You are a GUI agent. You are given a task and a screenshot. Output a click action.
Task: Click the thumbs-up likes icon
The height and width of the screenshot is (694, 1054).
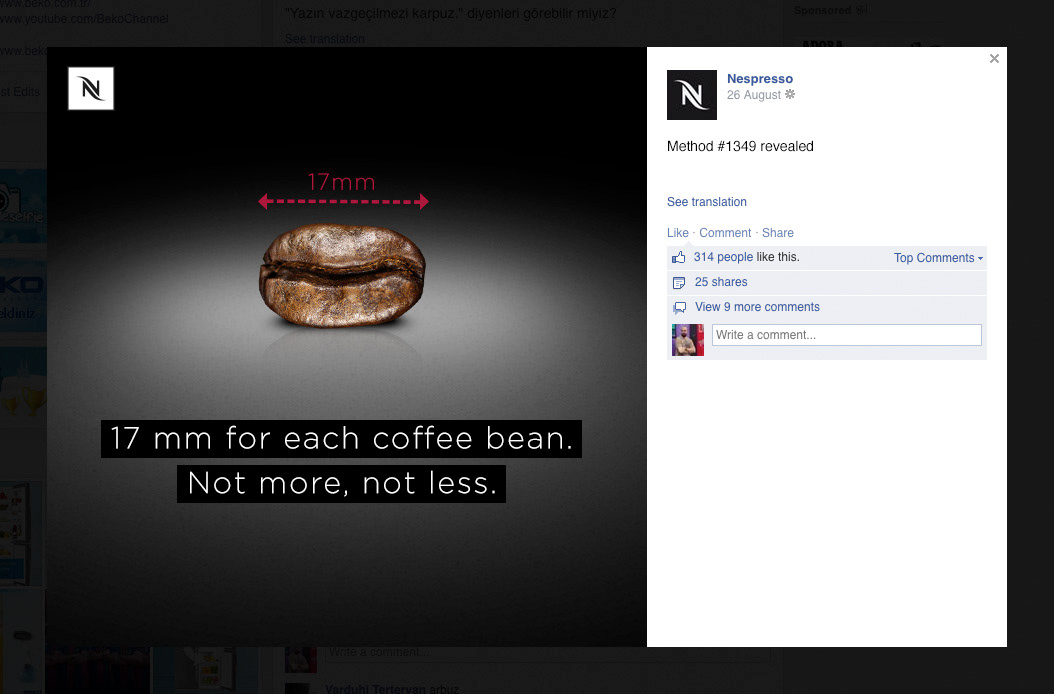(679, 257)
